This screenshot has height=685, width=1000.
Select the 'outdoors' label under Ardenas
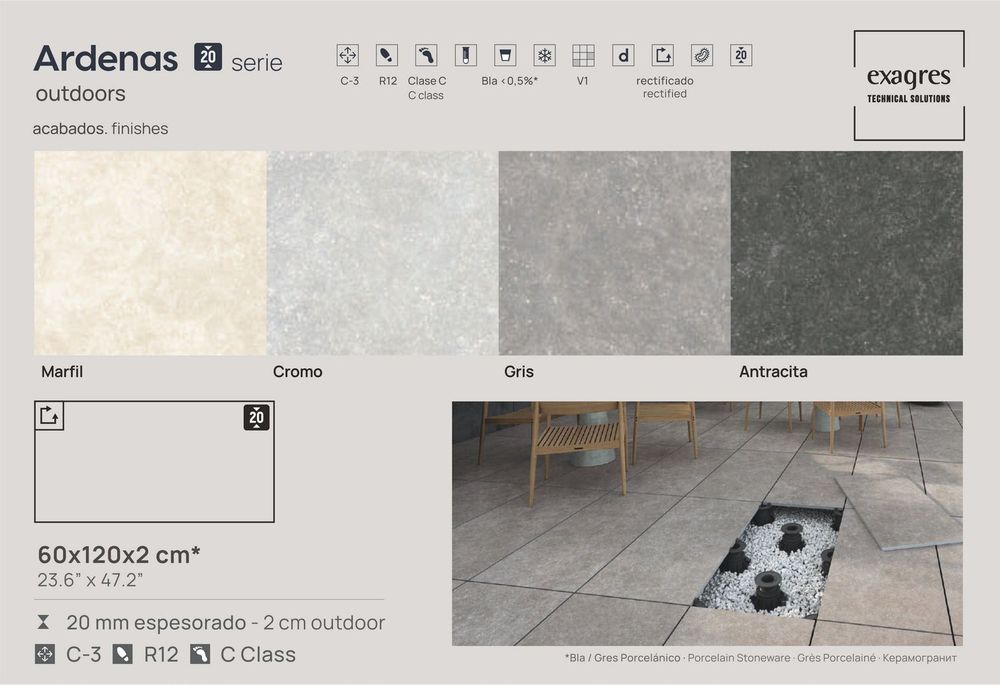pos(80,95)
